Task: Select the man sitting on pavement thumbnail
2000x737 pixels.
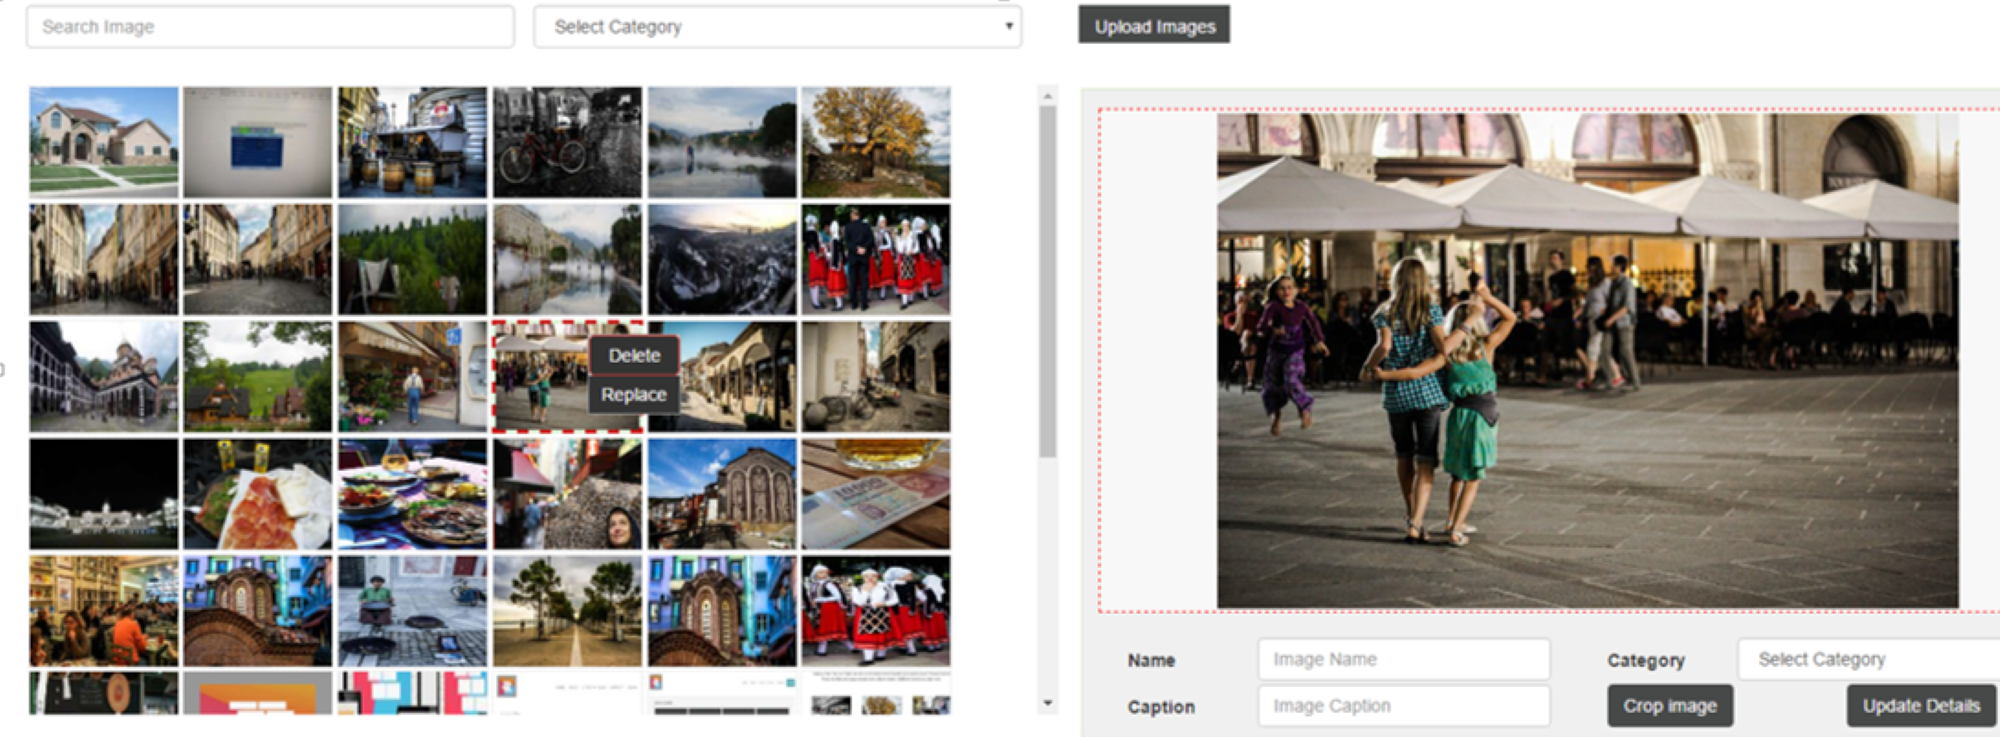Action: click(x=413, y=611)
